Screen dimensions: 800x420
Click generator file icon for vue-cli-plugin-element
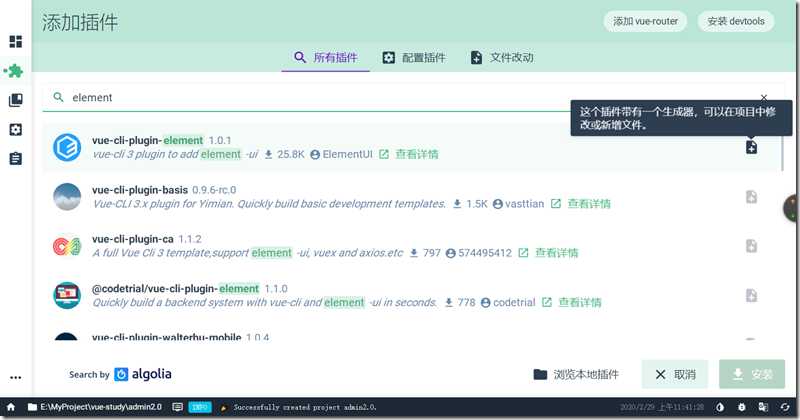751,147
